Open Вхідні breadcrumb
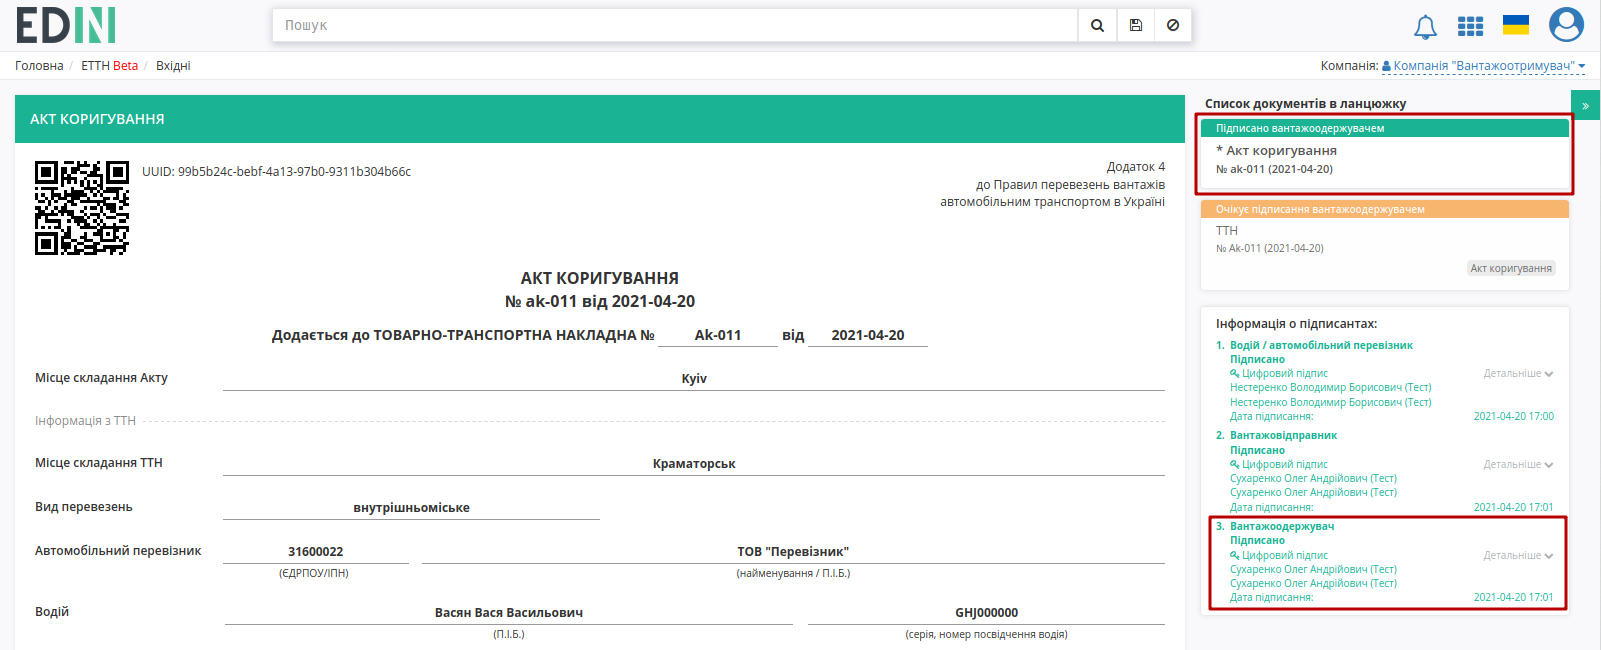1601x650 pixels. (173, 66)
